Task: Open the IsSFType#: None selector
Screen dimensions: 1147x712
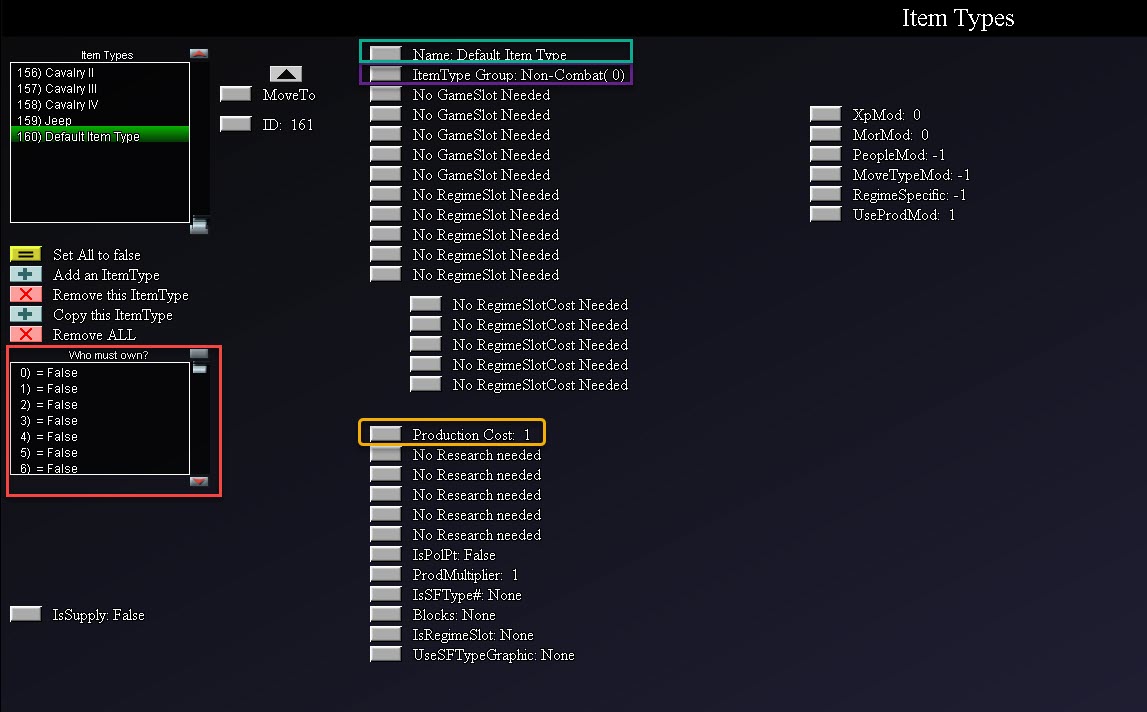Action: coord(385,594)
